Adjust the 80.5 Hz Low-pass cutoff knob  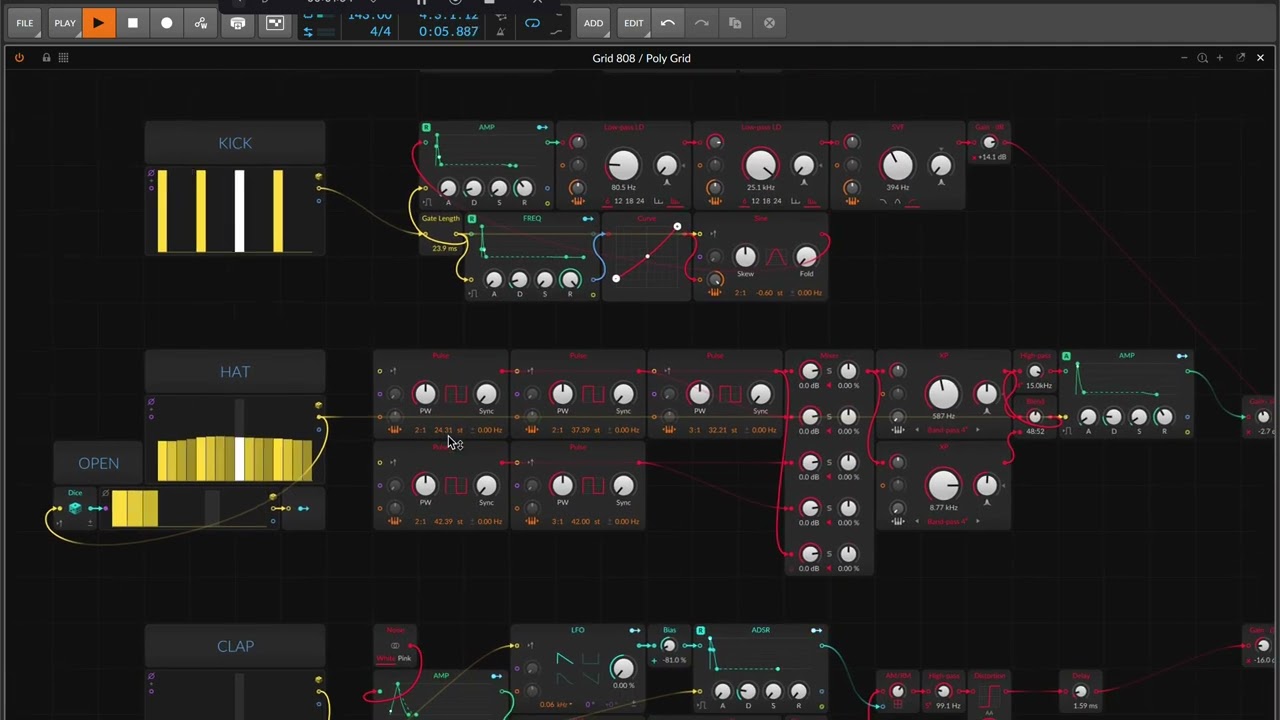tap(622, 165)
